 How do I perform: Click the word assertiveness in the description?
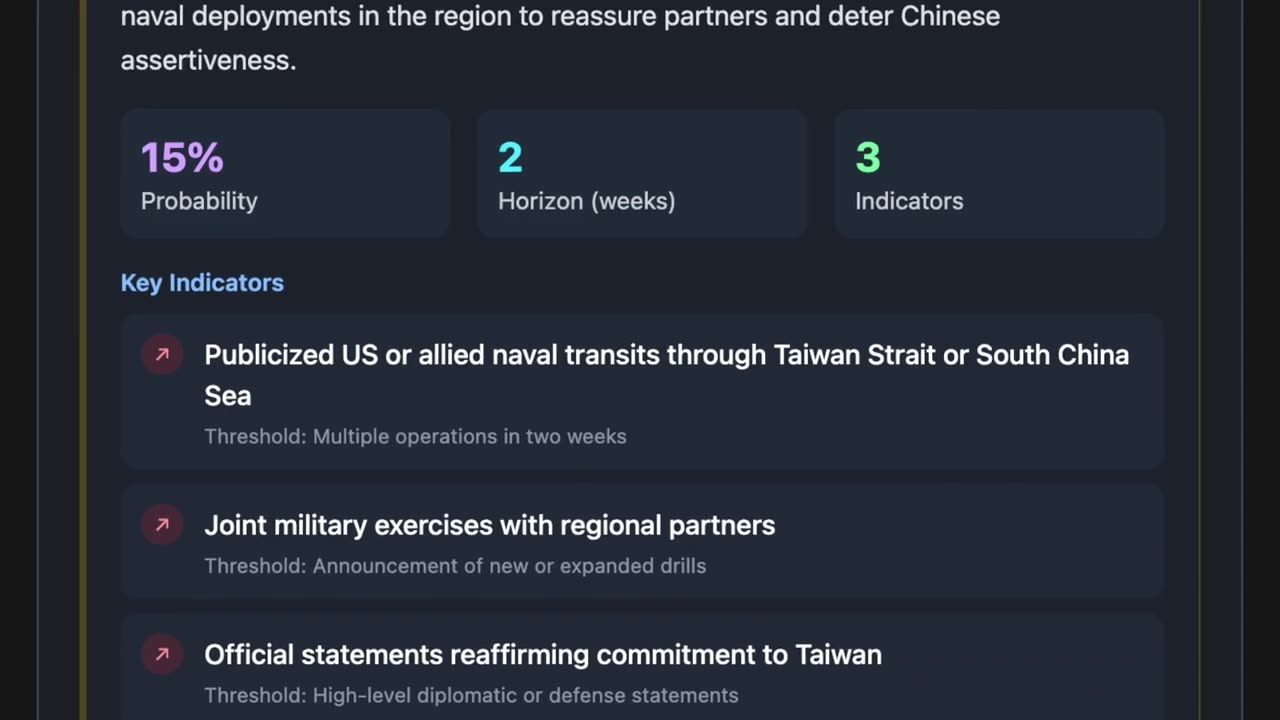pos(208,60)
